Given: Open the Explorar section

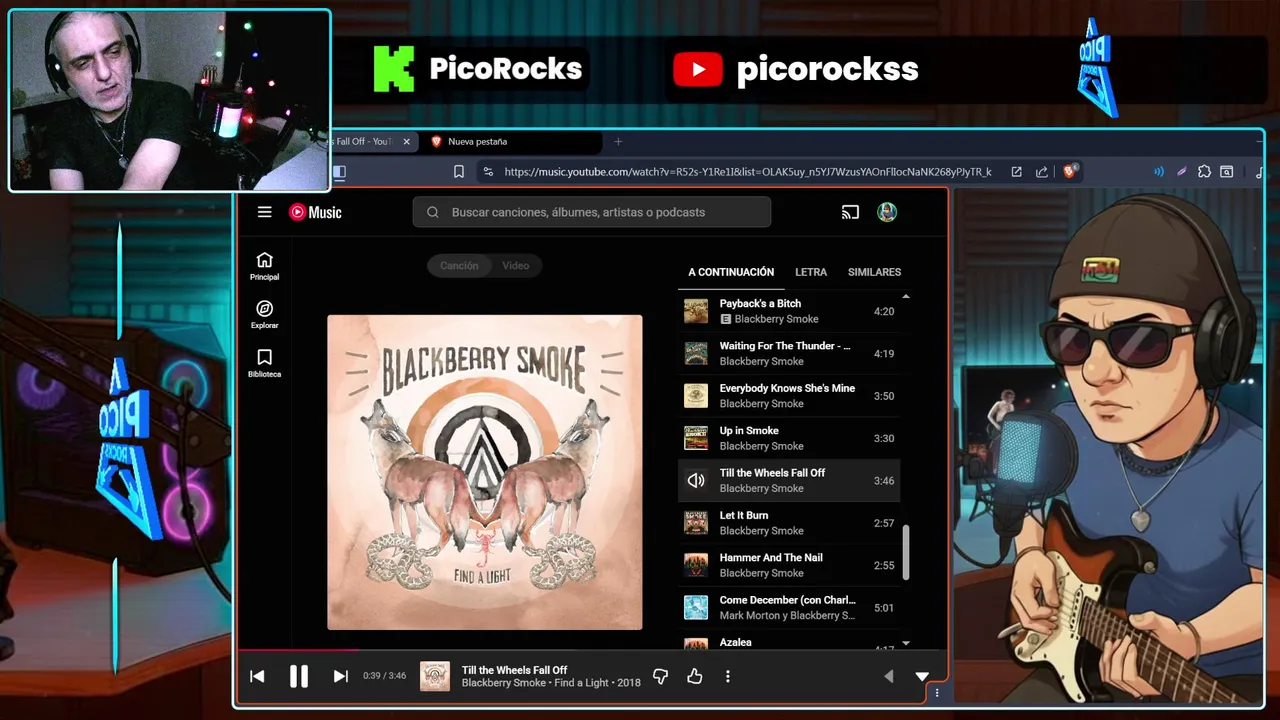Looking at the screenshot, I should tap(264, 315).
